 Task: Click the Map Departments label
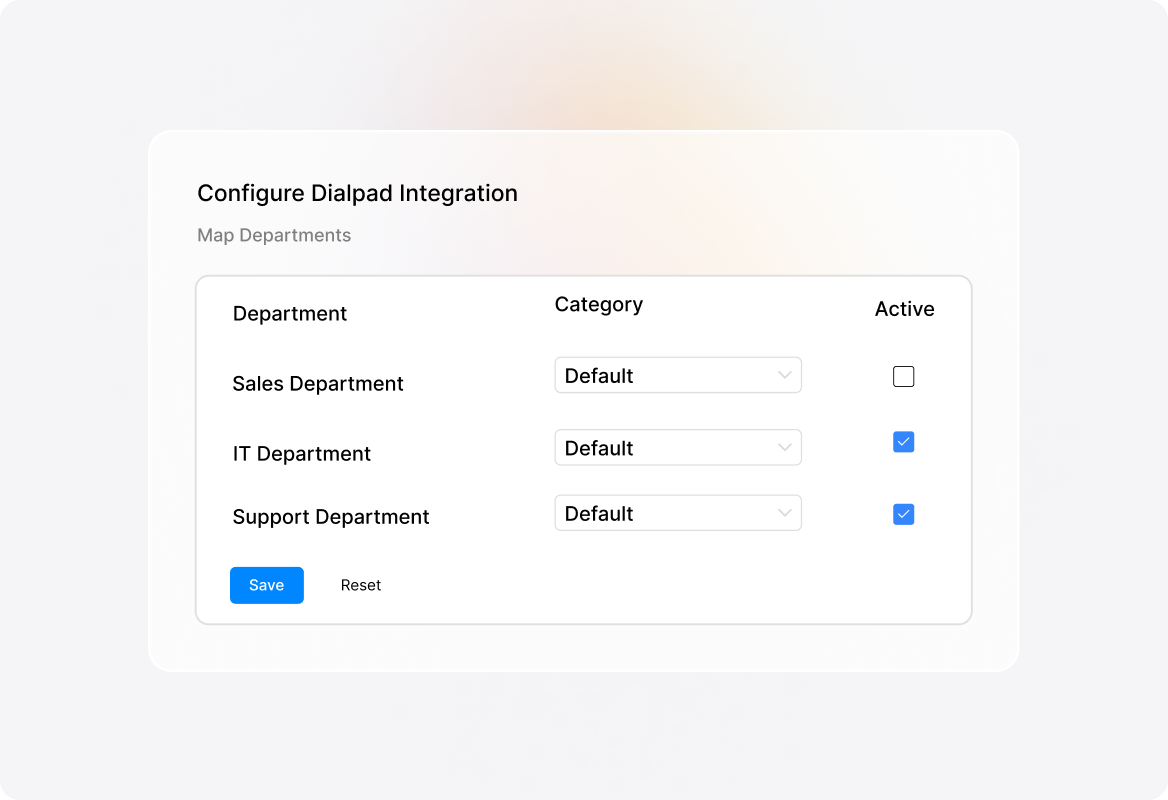coord(274,235)
